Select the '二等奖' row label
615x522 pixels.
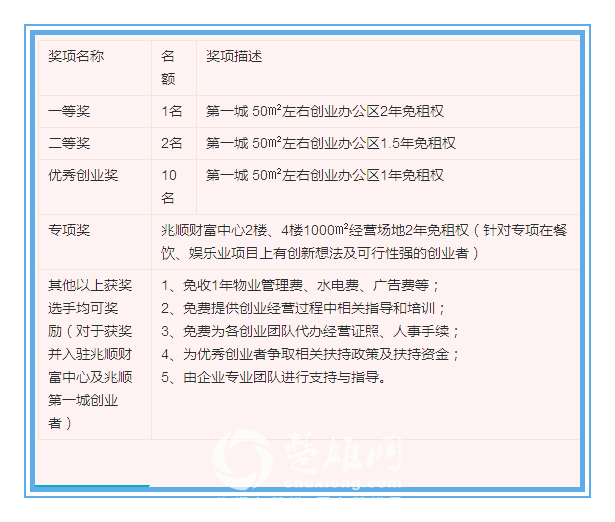point(69,143)
